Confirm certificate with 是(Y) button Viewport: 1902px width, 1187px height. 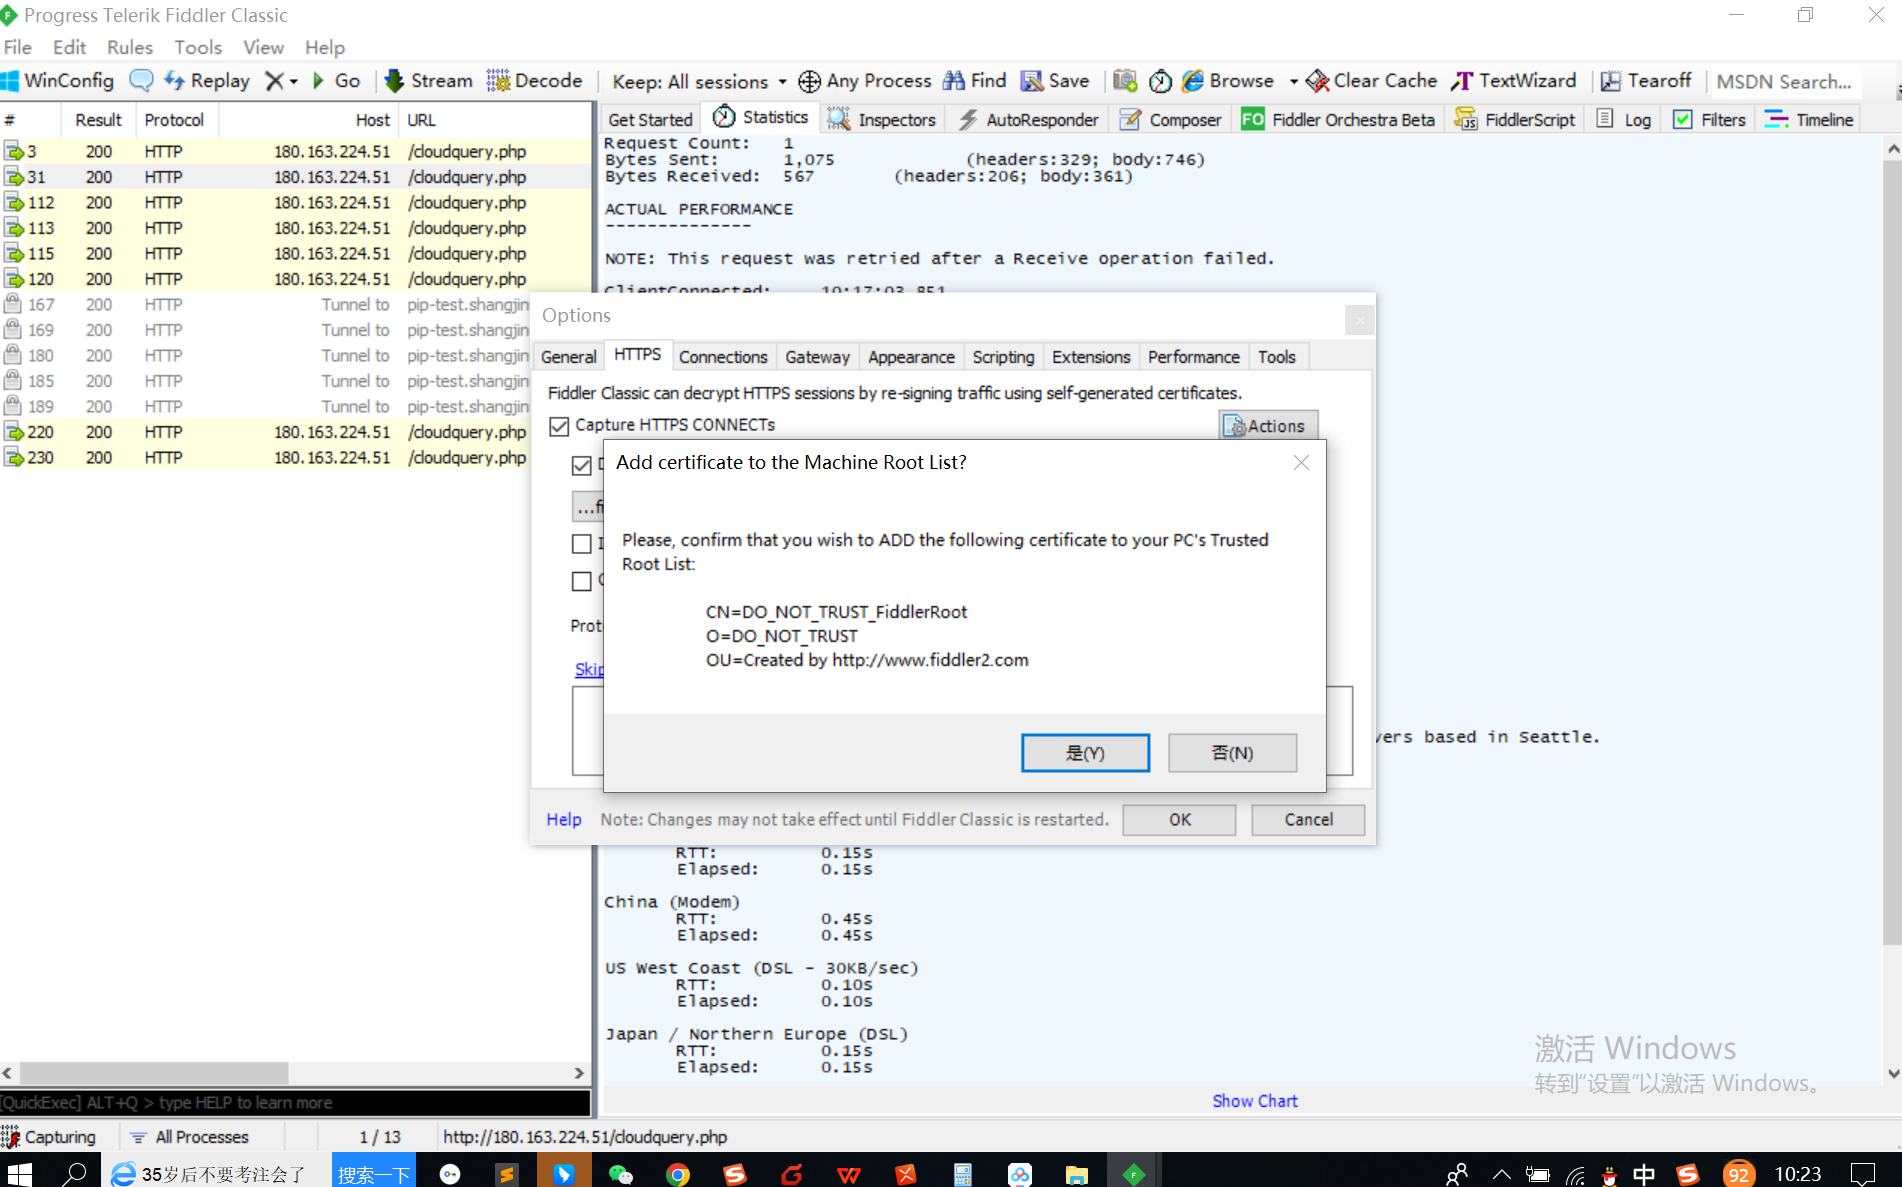point(1085,753)
